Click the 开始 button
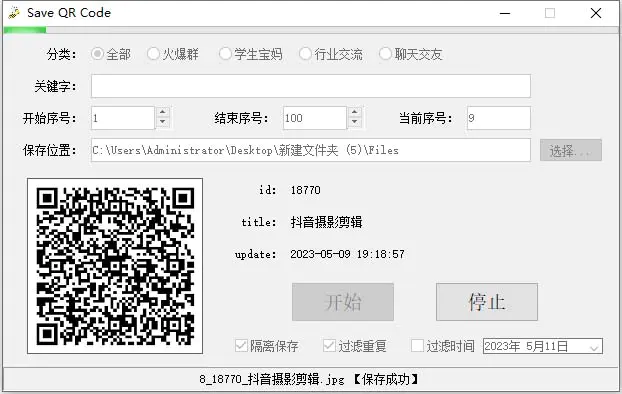The height and width of the screenshot is (394, 622). pyautogui.click(x=343, y=302)
